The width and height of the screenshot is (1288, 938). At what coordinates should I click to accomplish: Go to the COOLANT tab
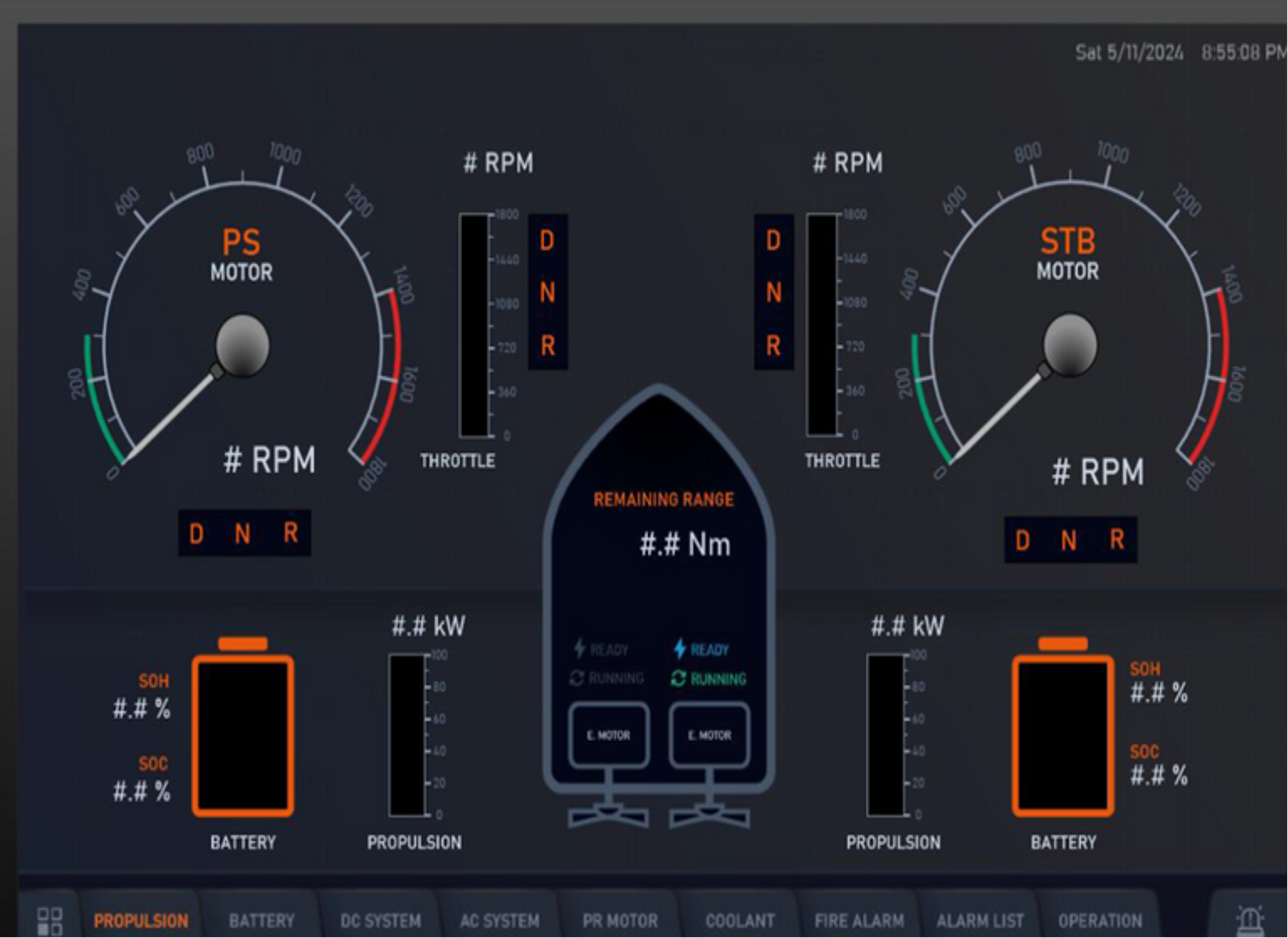(740, 921)
